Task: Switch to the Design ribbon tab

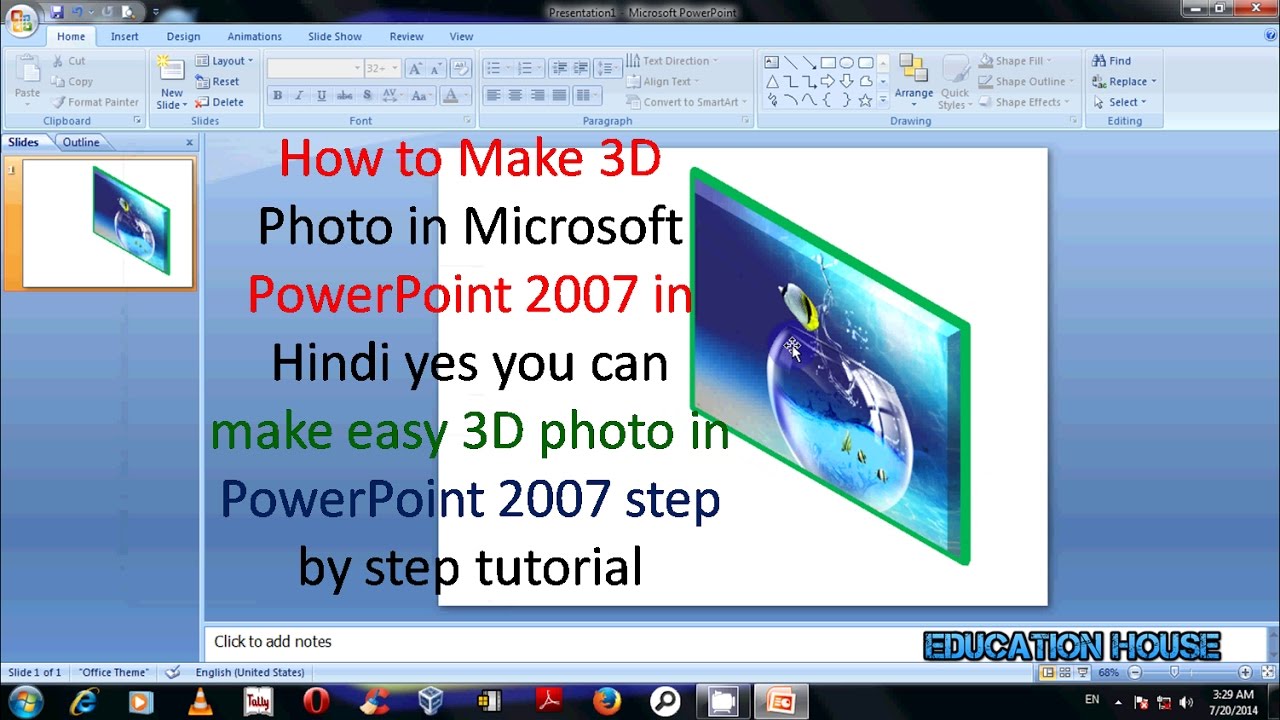Action: [x=183, y=36]
